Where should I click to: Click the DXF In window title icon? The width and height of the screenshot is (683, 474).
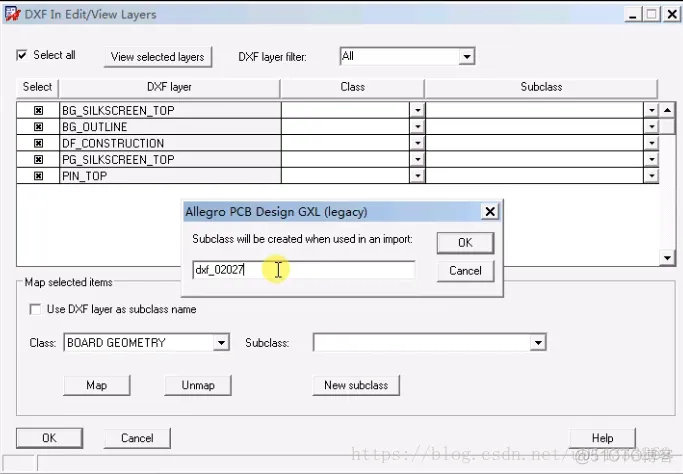(x=12, y=14)
